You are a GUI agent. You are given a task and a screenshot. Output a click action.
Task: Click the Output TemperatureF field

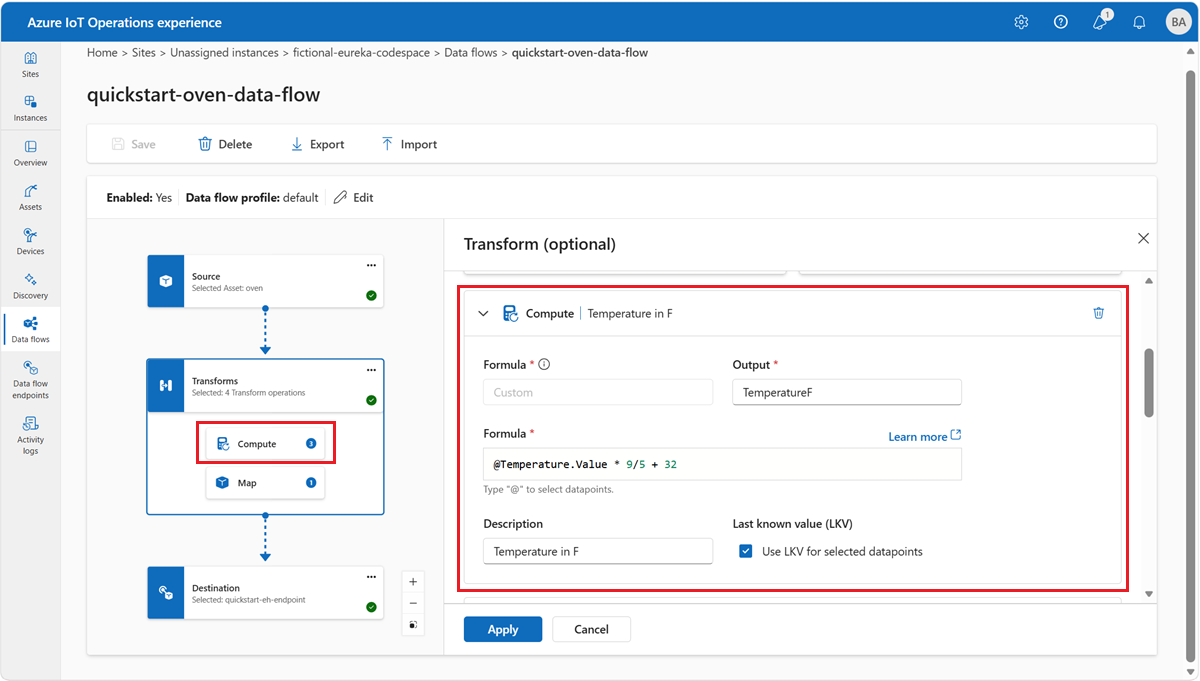click(x=847, y=392)
